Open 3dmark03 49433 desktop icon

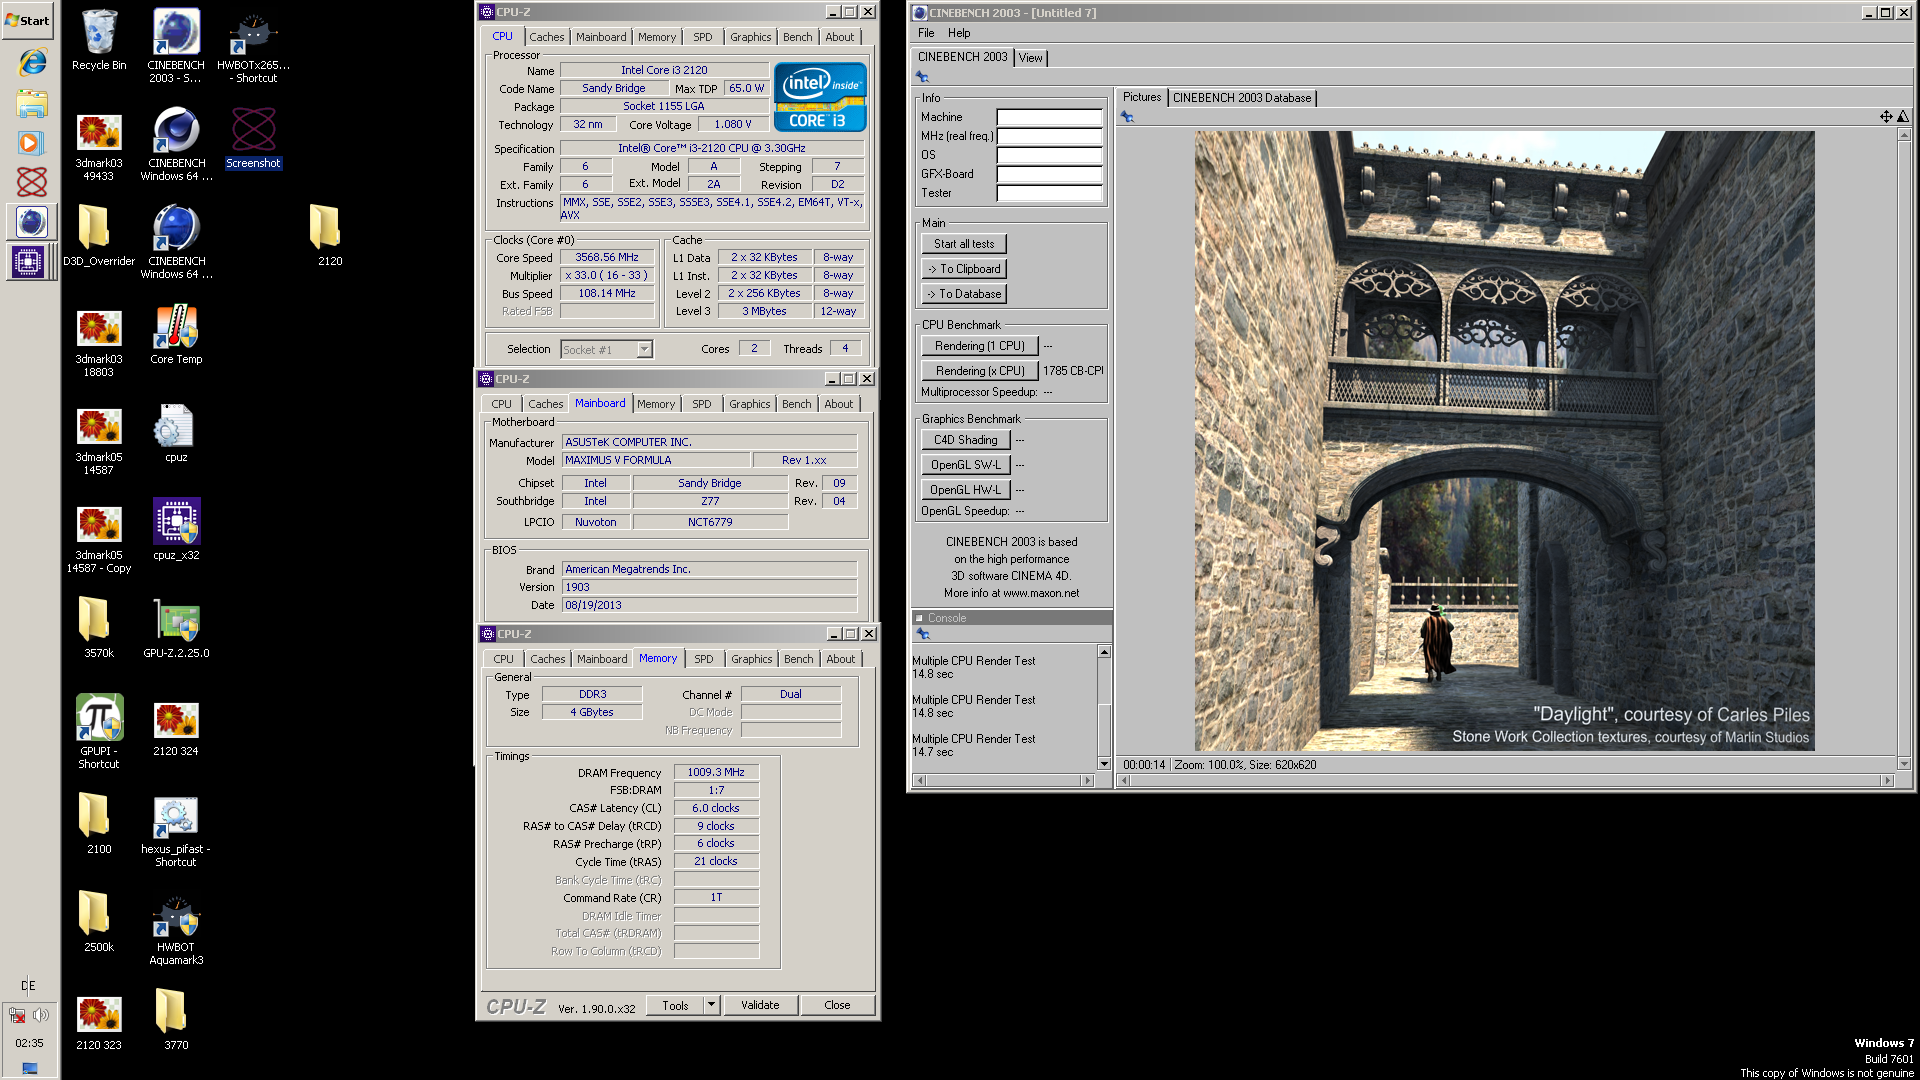[x=98, y=144]
